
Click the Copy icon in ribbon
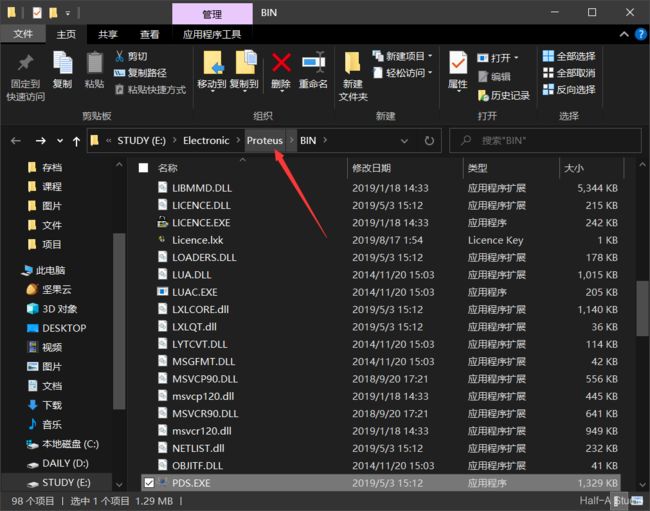(63, 63)
